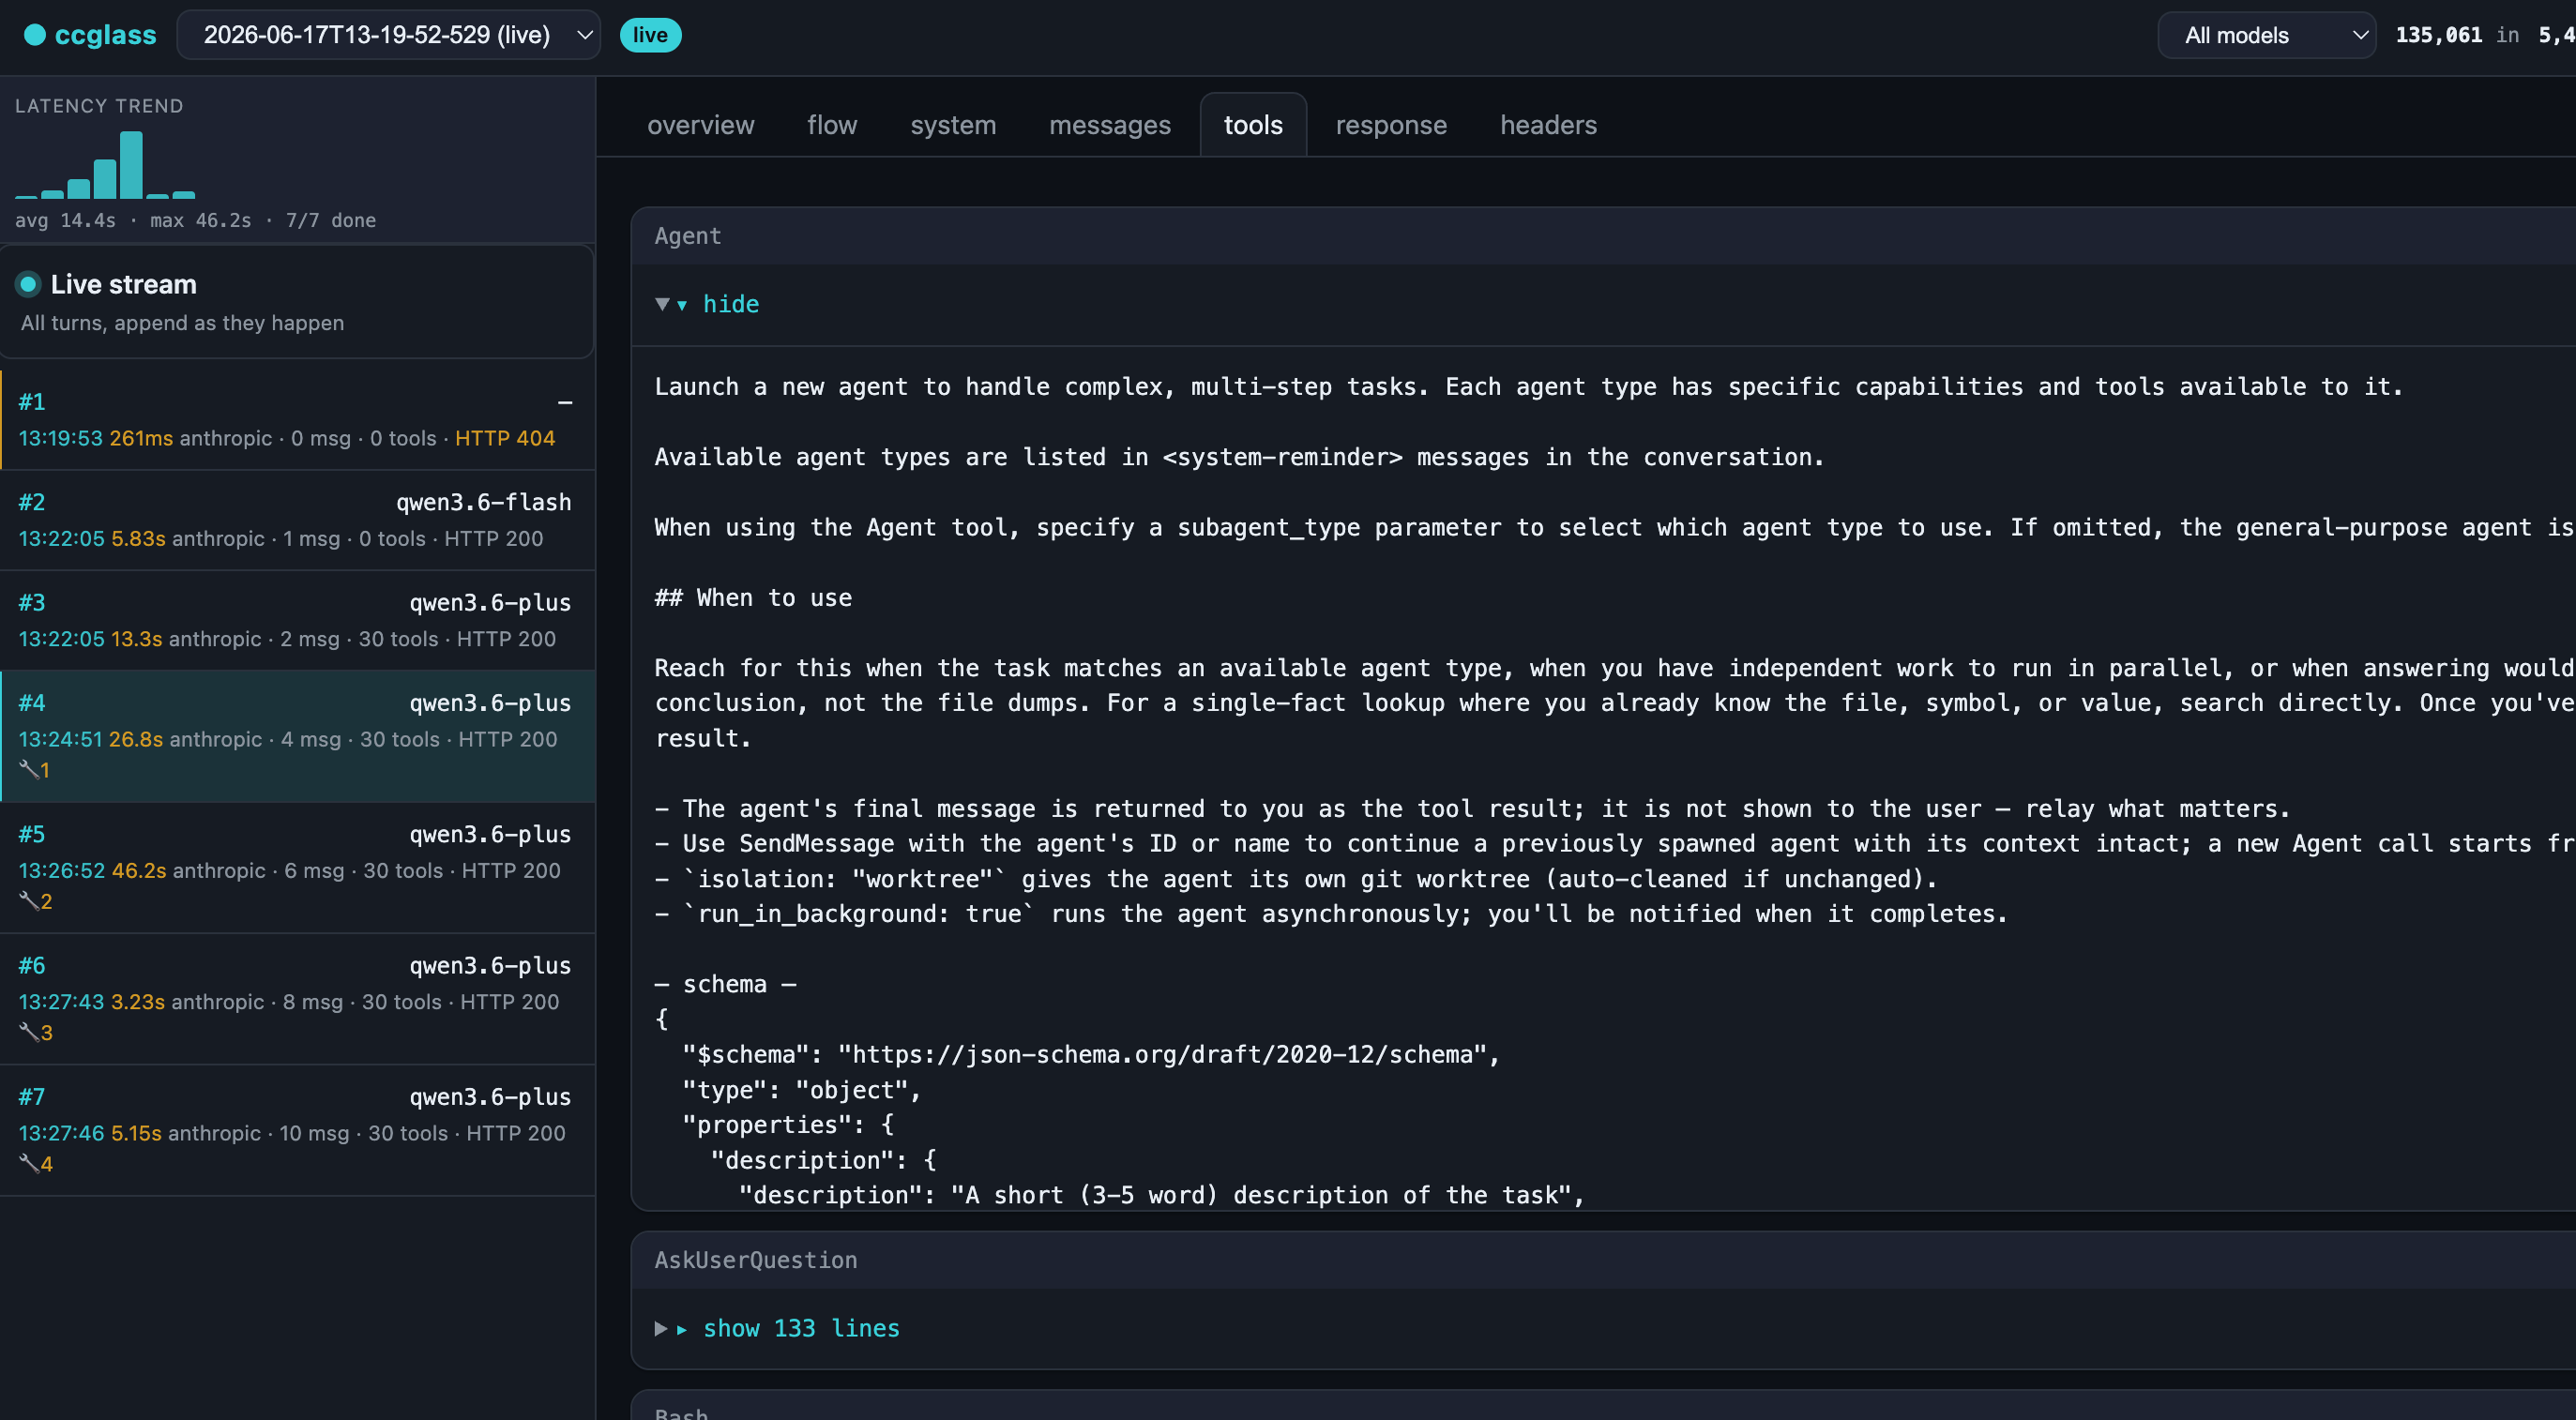Select turn #2 qwen3.6-flash
Screen dimensions: 2576x1420
click(297, 520)
